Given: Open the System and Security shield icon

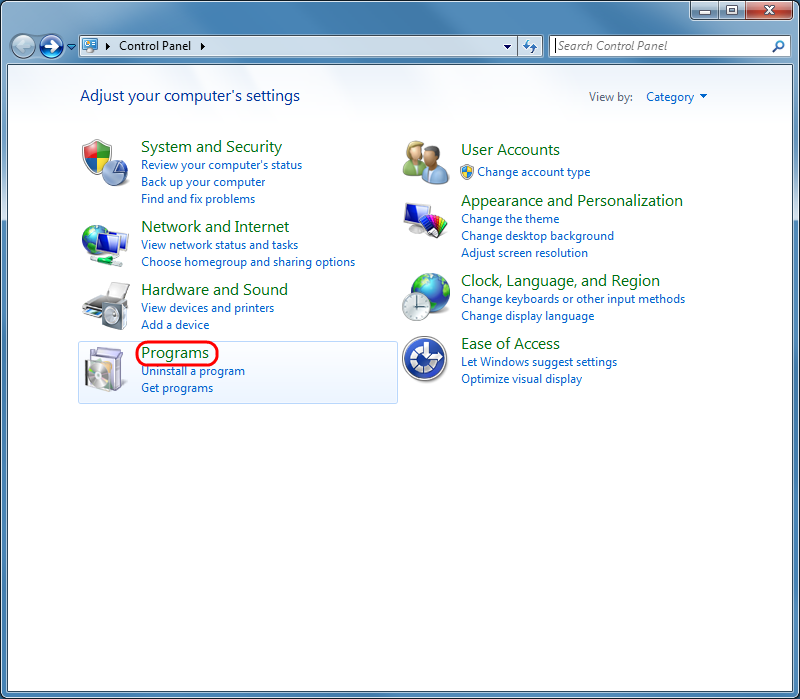Looking at the screenshot, I should point(105,163).
